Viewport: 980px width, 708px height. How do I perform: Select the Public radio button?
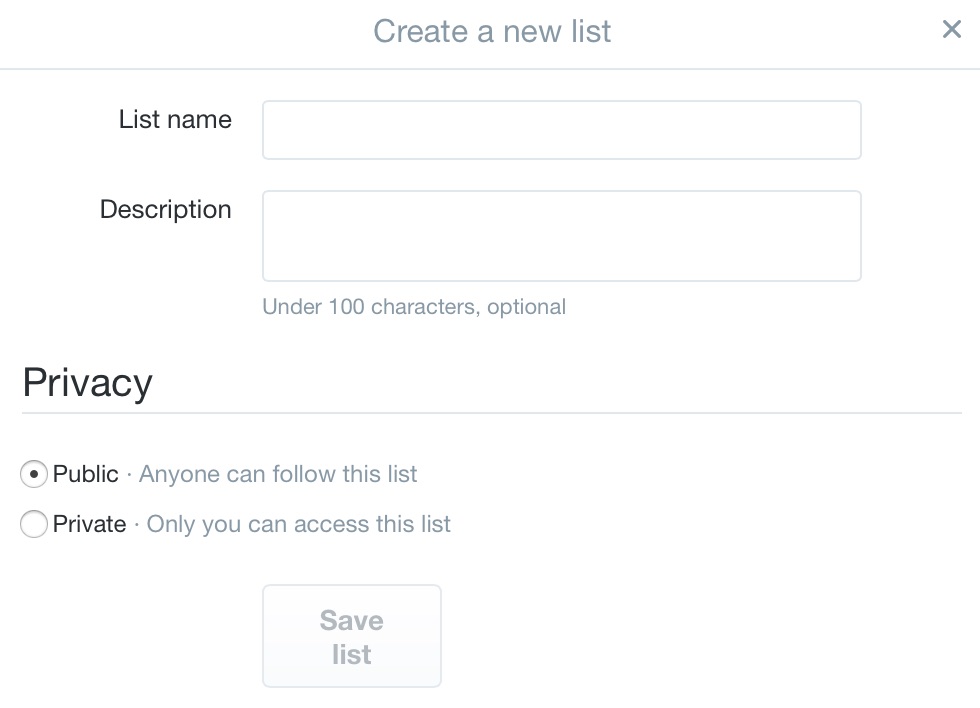click(34, 474)
